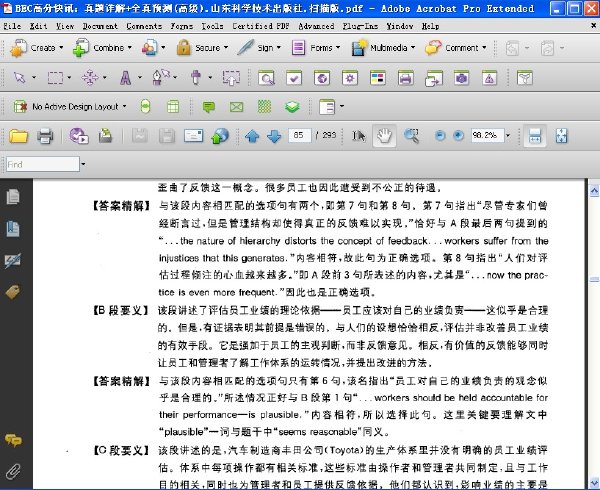Open the View menu
This screenshot has height=490, width=600.
pyautogui.click(x=65, y=26)
